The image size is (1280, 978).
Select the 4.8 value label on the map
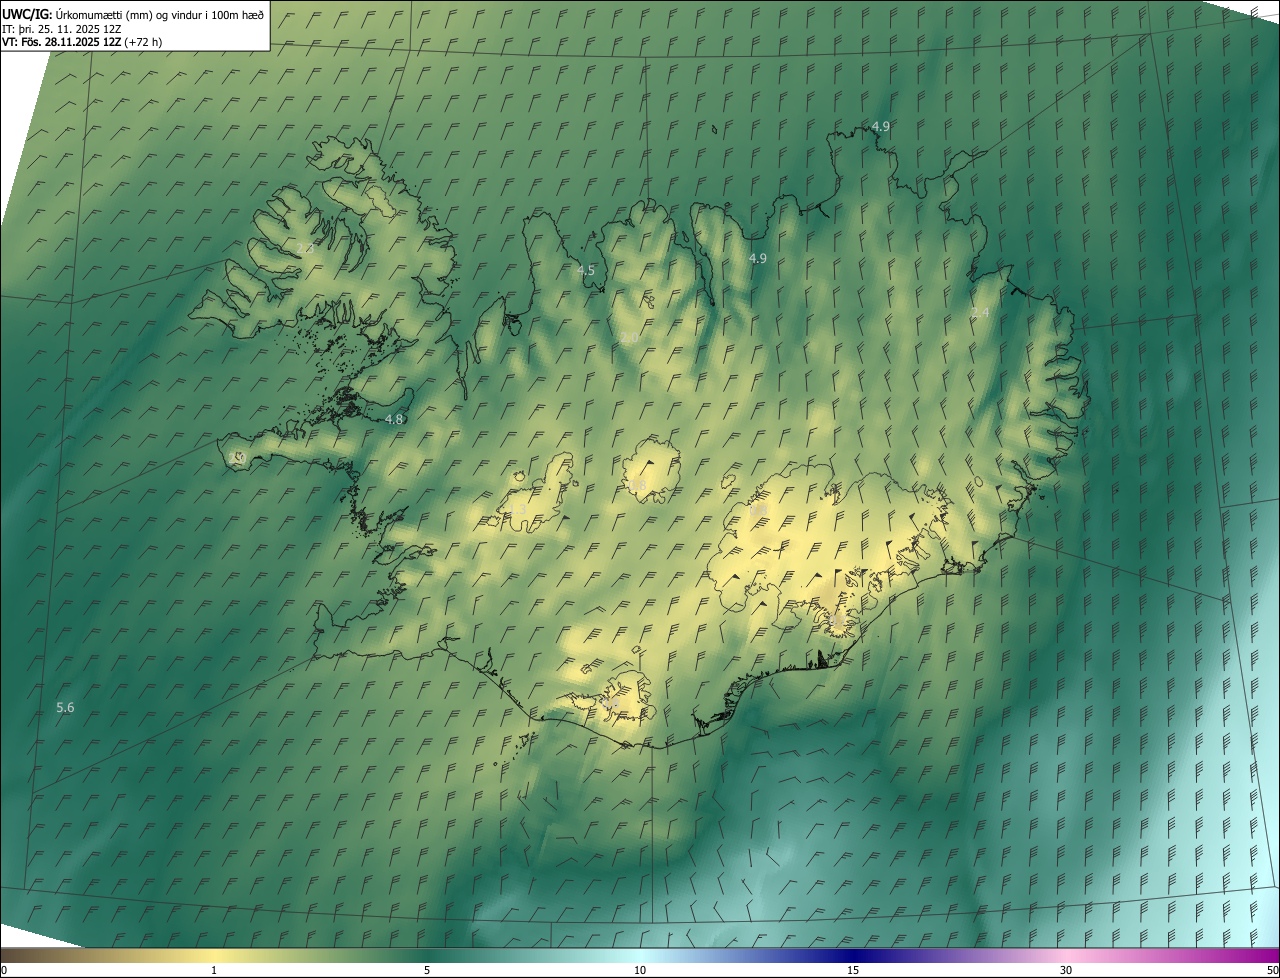pyautogui.click(x=394, y=419)
